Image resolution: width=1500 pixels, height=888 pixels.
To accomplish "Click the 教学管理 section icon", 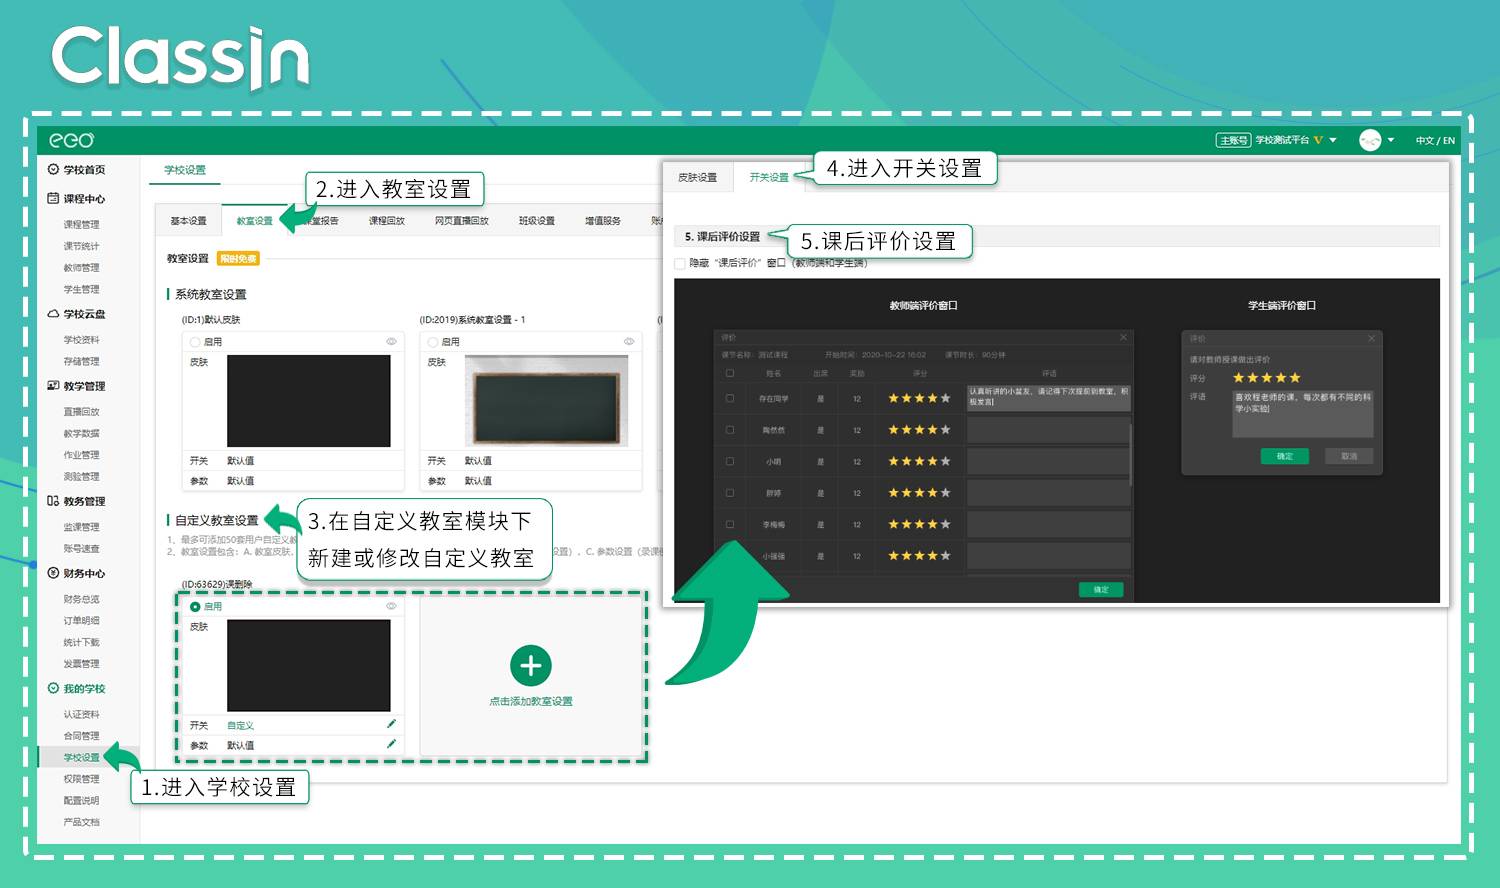I will click(53, 386).
